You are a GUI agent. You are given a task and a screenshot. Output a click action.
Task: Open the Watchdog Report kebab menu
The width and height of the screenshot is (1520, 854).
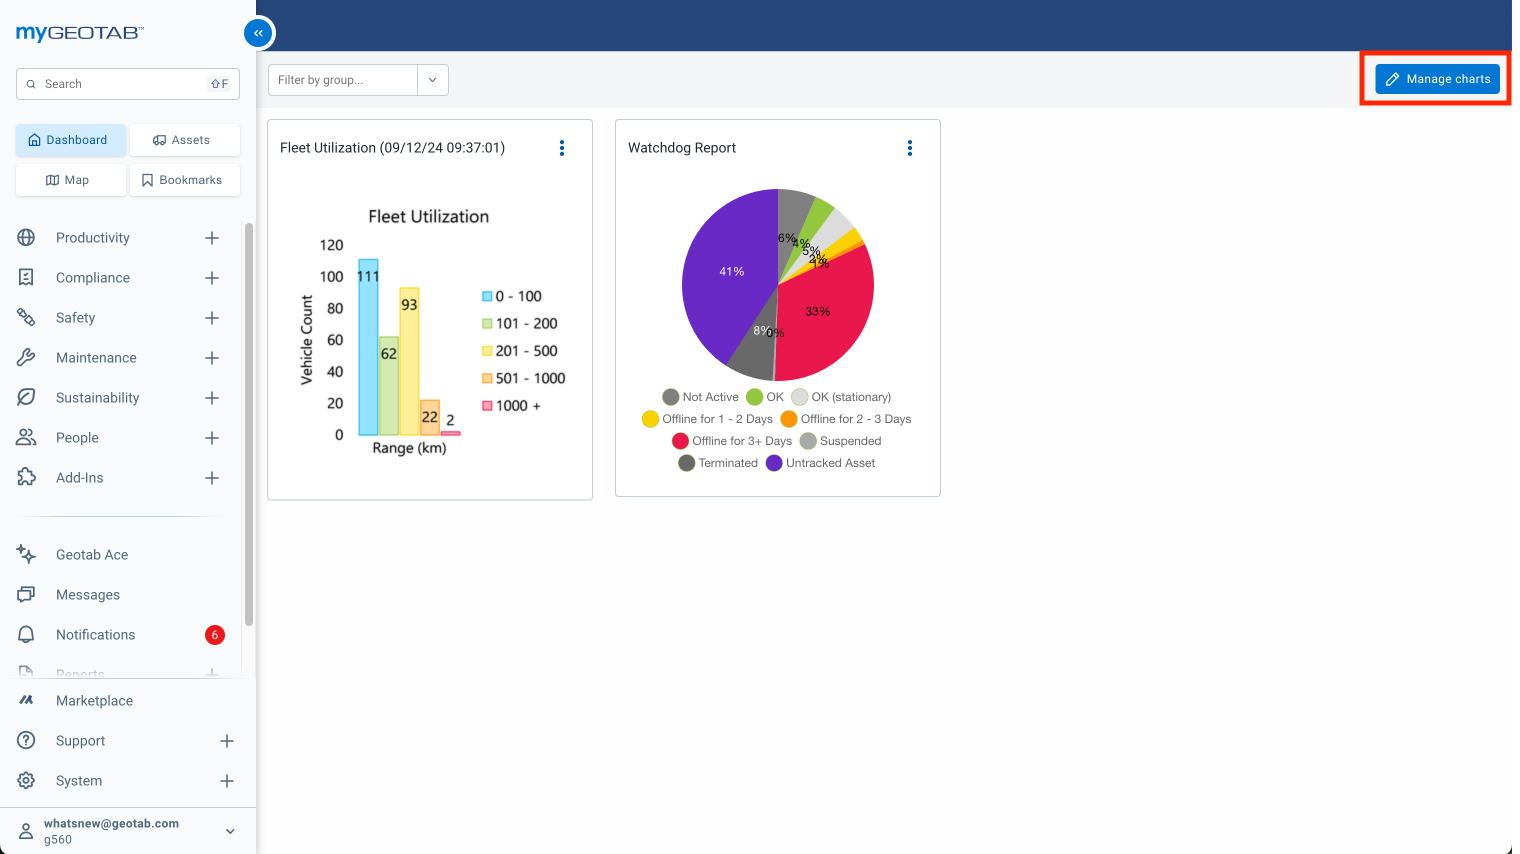910,147
